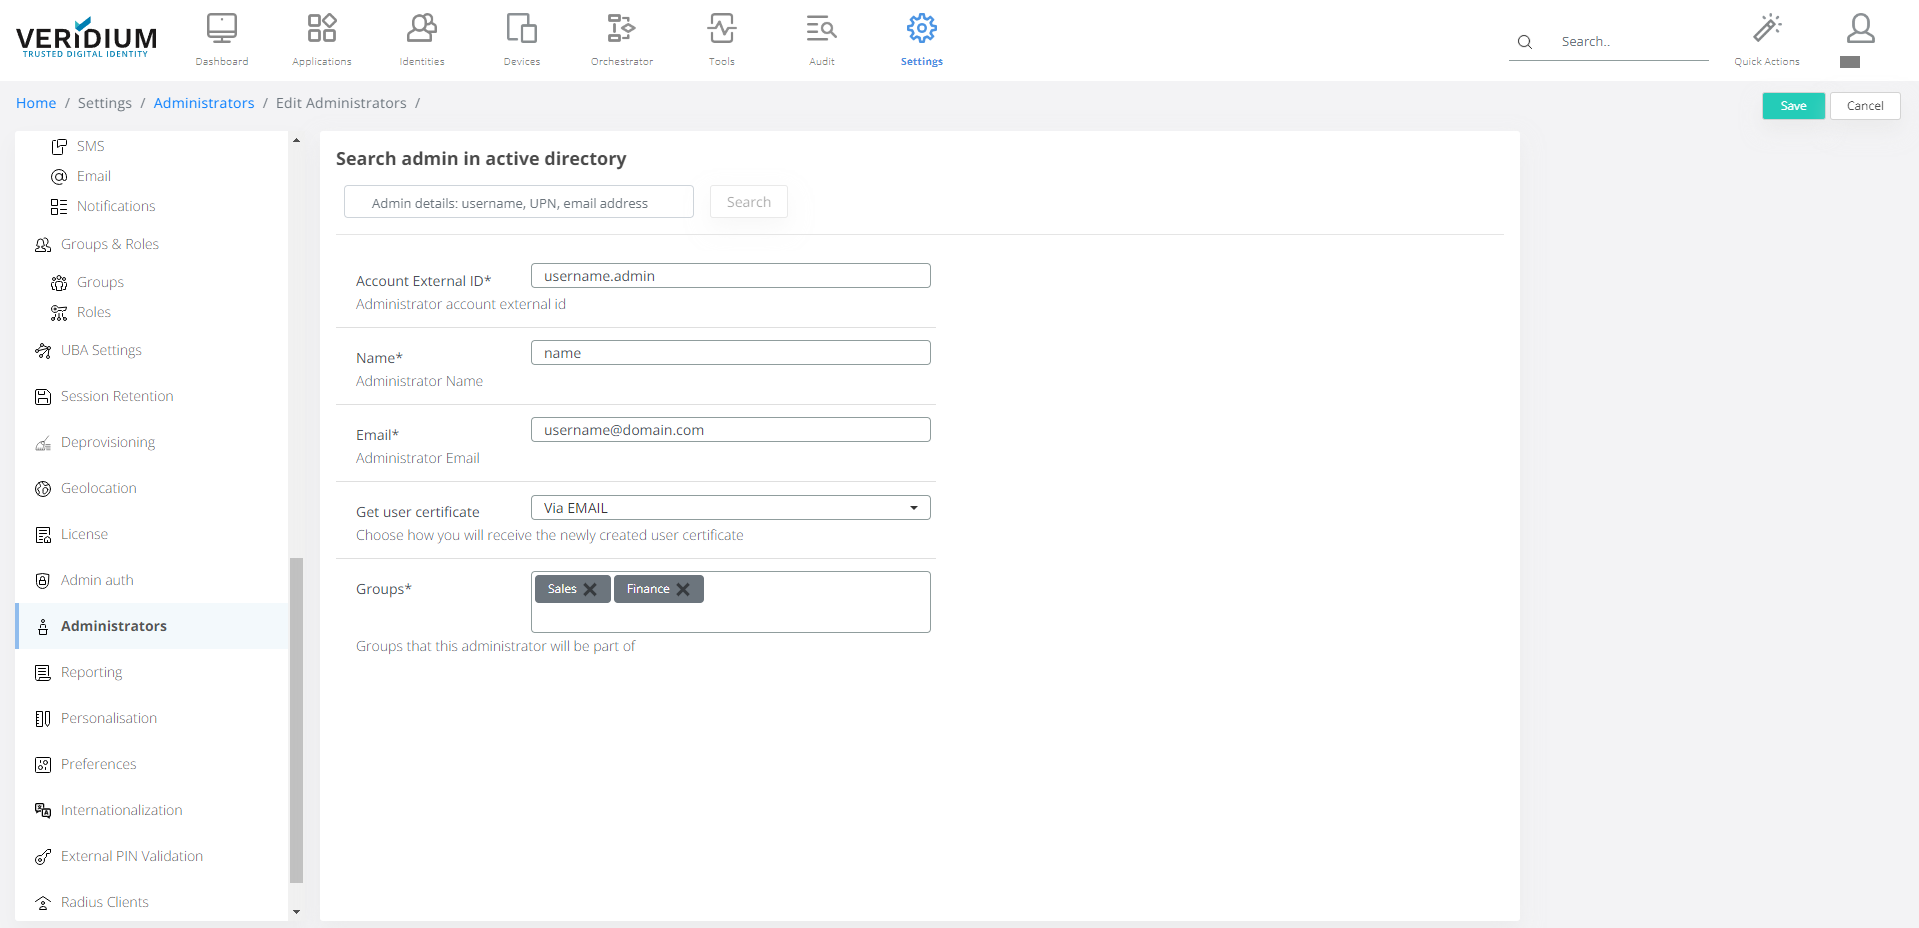
Task: Click the Administrators breadcrumb link
Action: click(x=204, y=103)
